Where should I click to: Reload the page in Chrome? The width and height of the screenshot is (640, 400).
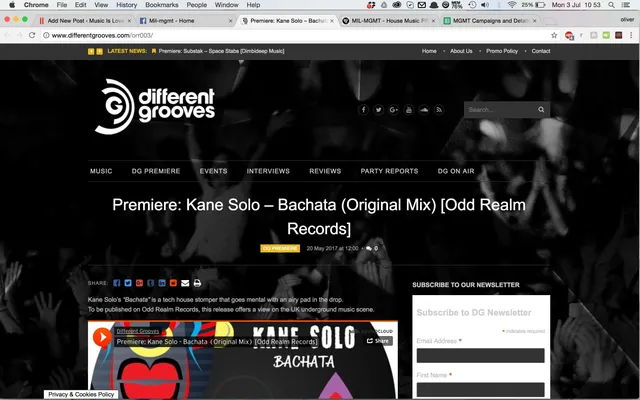point(32,35)
